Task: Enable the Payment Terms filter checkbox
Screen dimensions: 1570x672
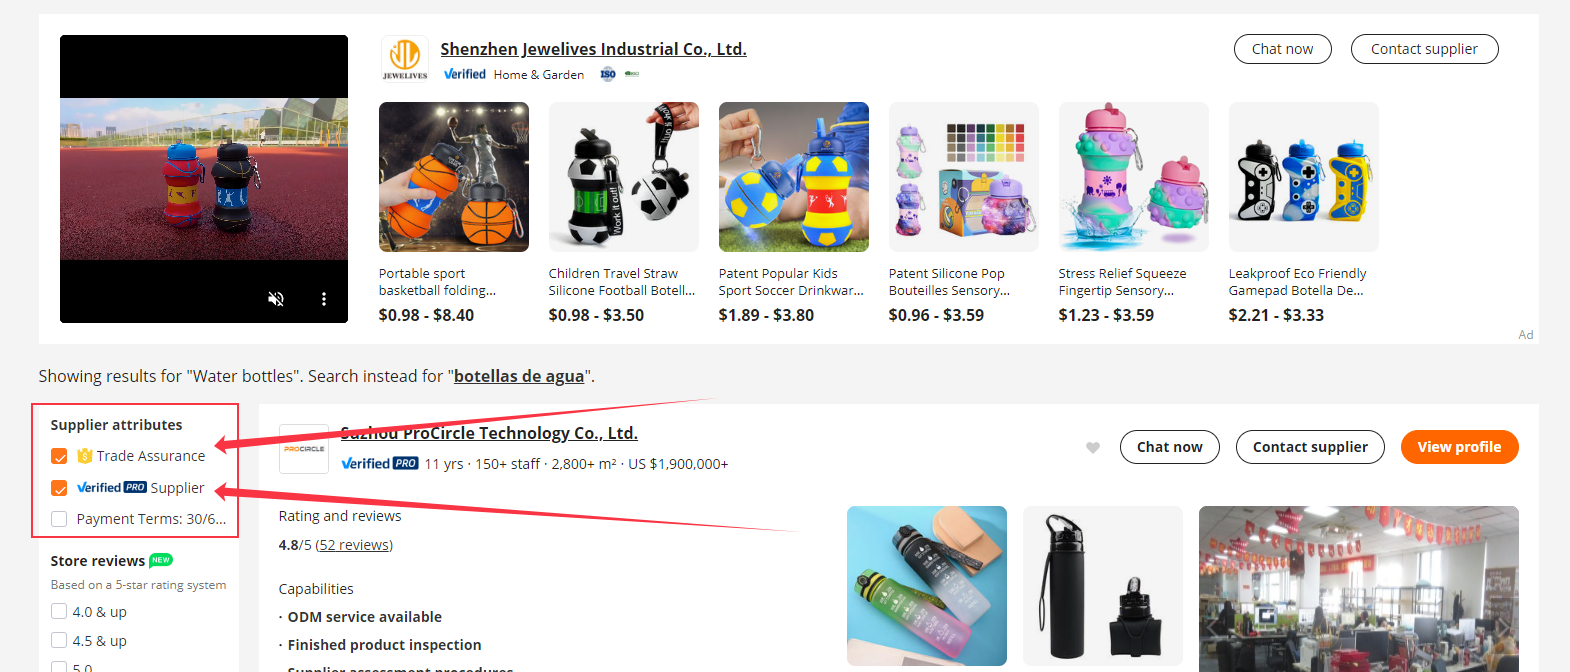Action: [x=59, y=519]
